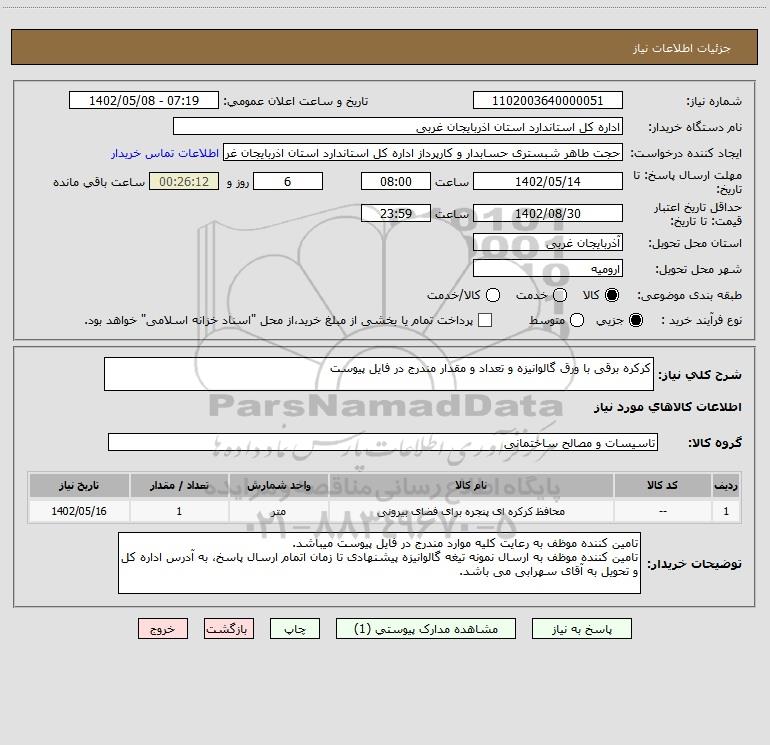The image size is (770, 745).
Task: Click the buyer organization name field
Action: (x=398, y=126)
